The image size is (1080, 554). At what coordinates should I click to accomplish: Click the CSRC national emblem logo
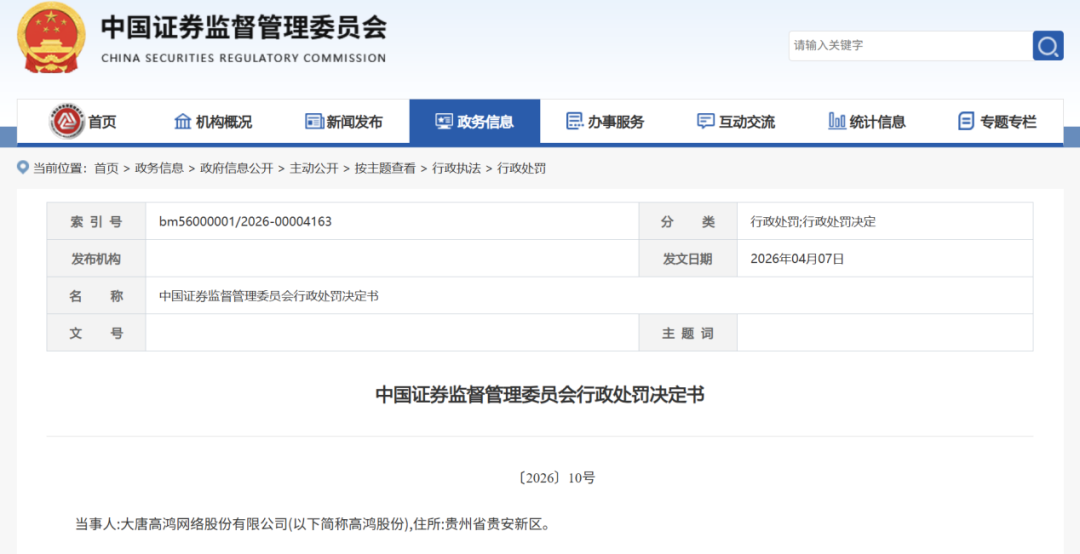(51, 38)
